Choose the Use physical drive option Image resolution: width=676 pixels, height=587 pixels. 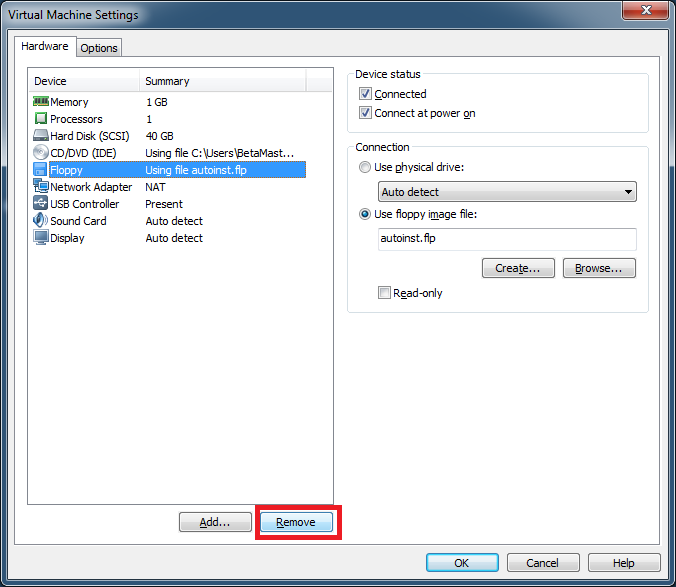[x=365, y=168]
